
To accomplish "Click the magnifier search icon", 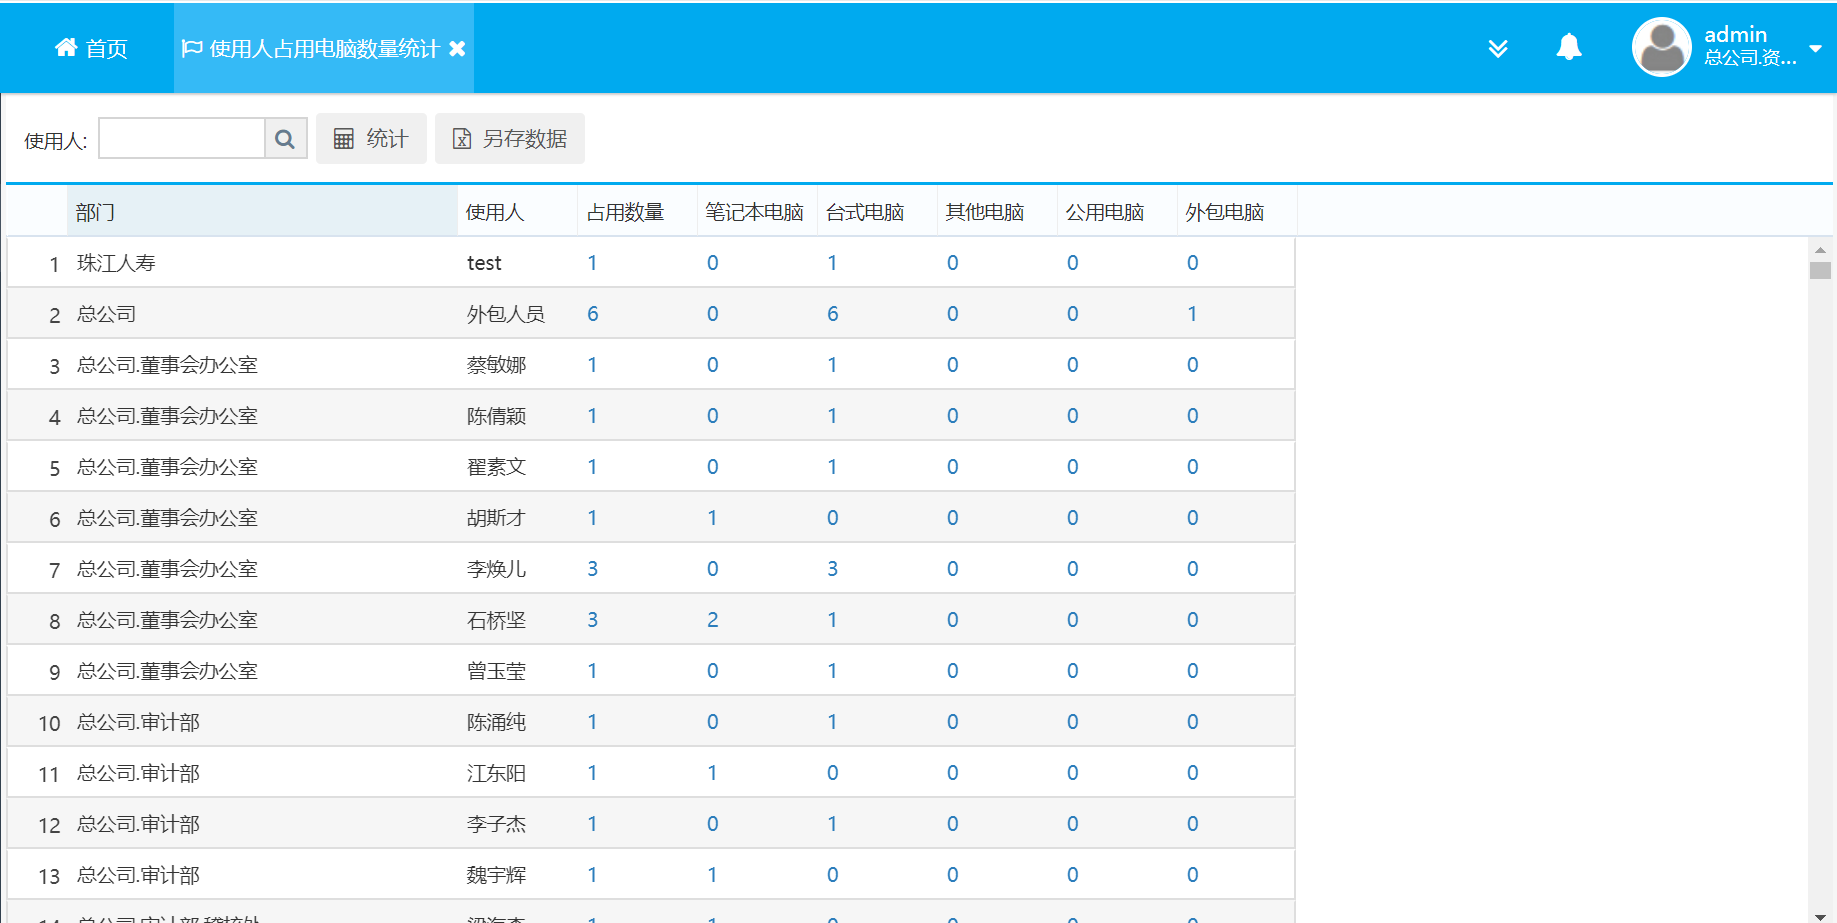I will (285, 139).
